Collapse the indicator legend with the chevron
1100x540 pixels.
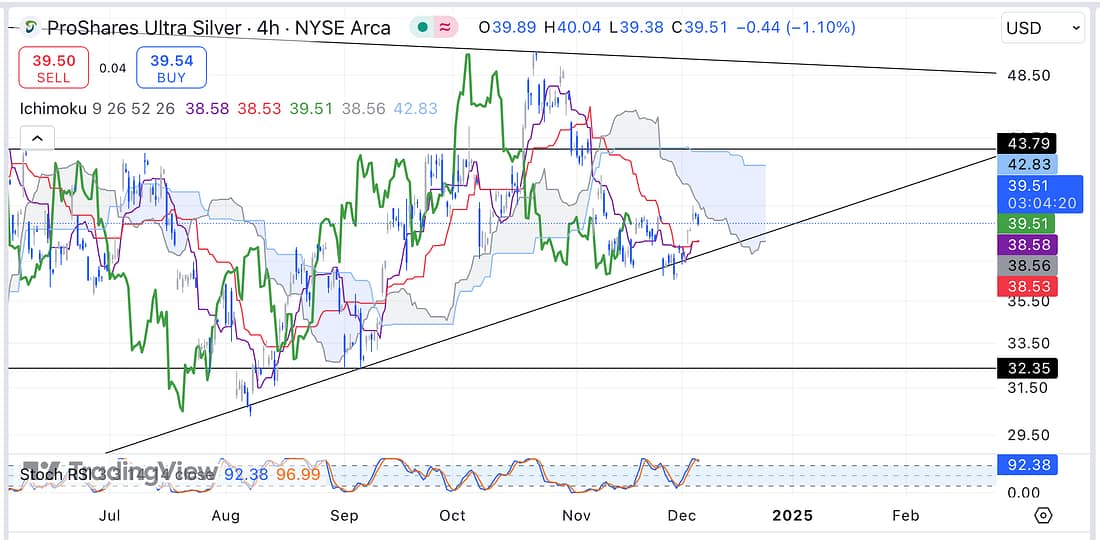pyautogui.click(x=37, y=139)
